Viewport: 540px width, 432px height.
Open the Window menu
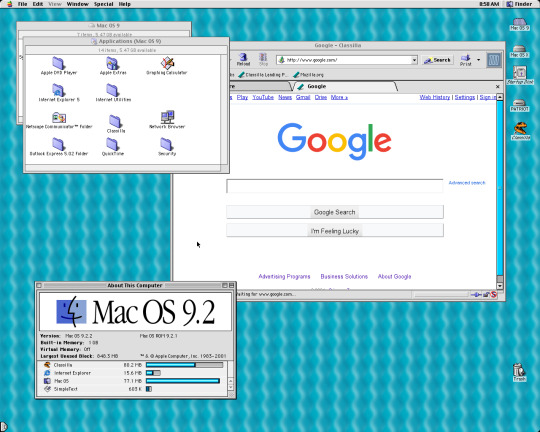[77, 4]
